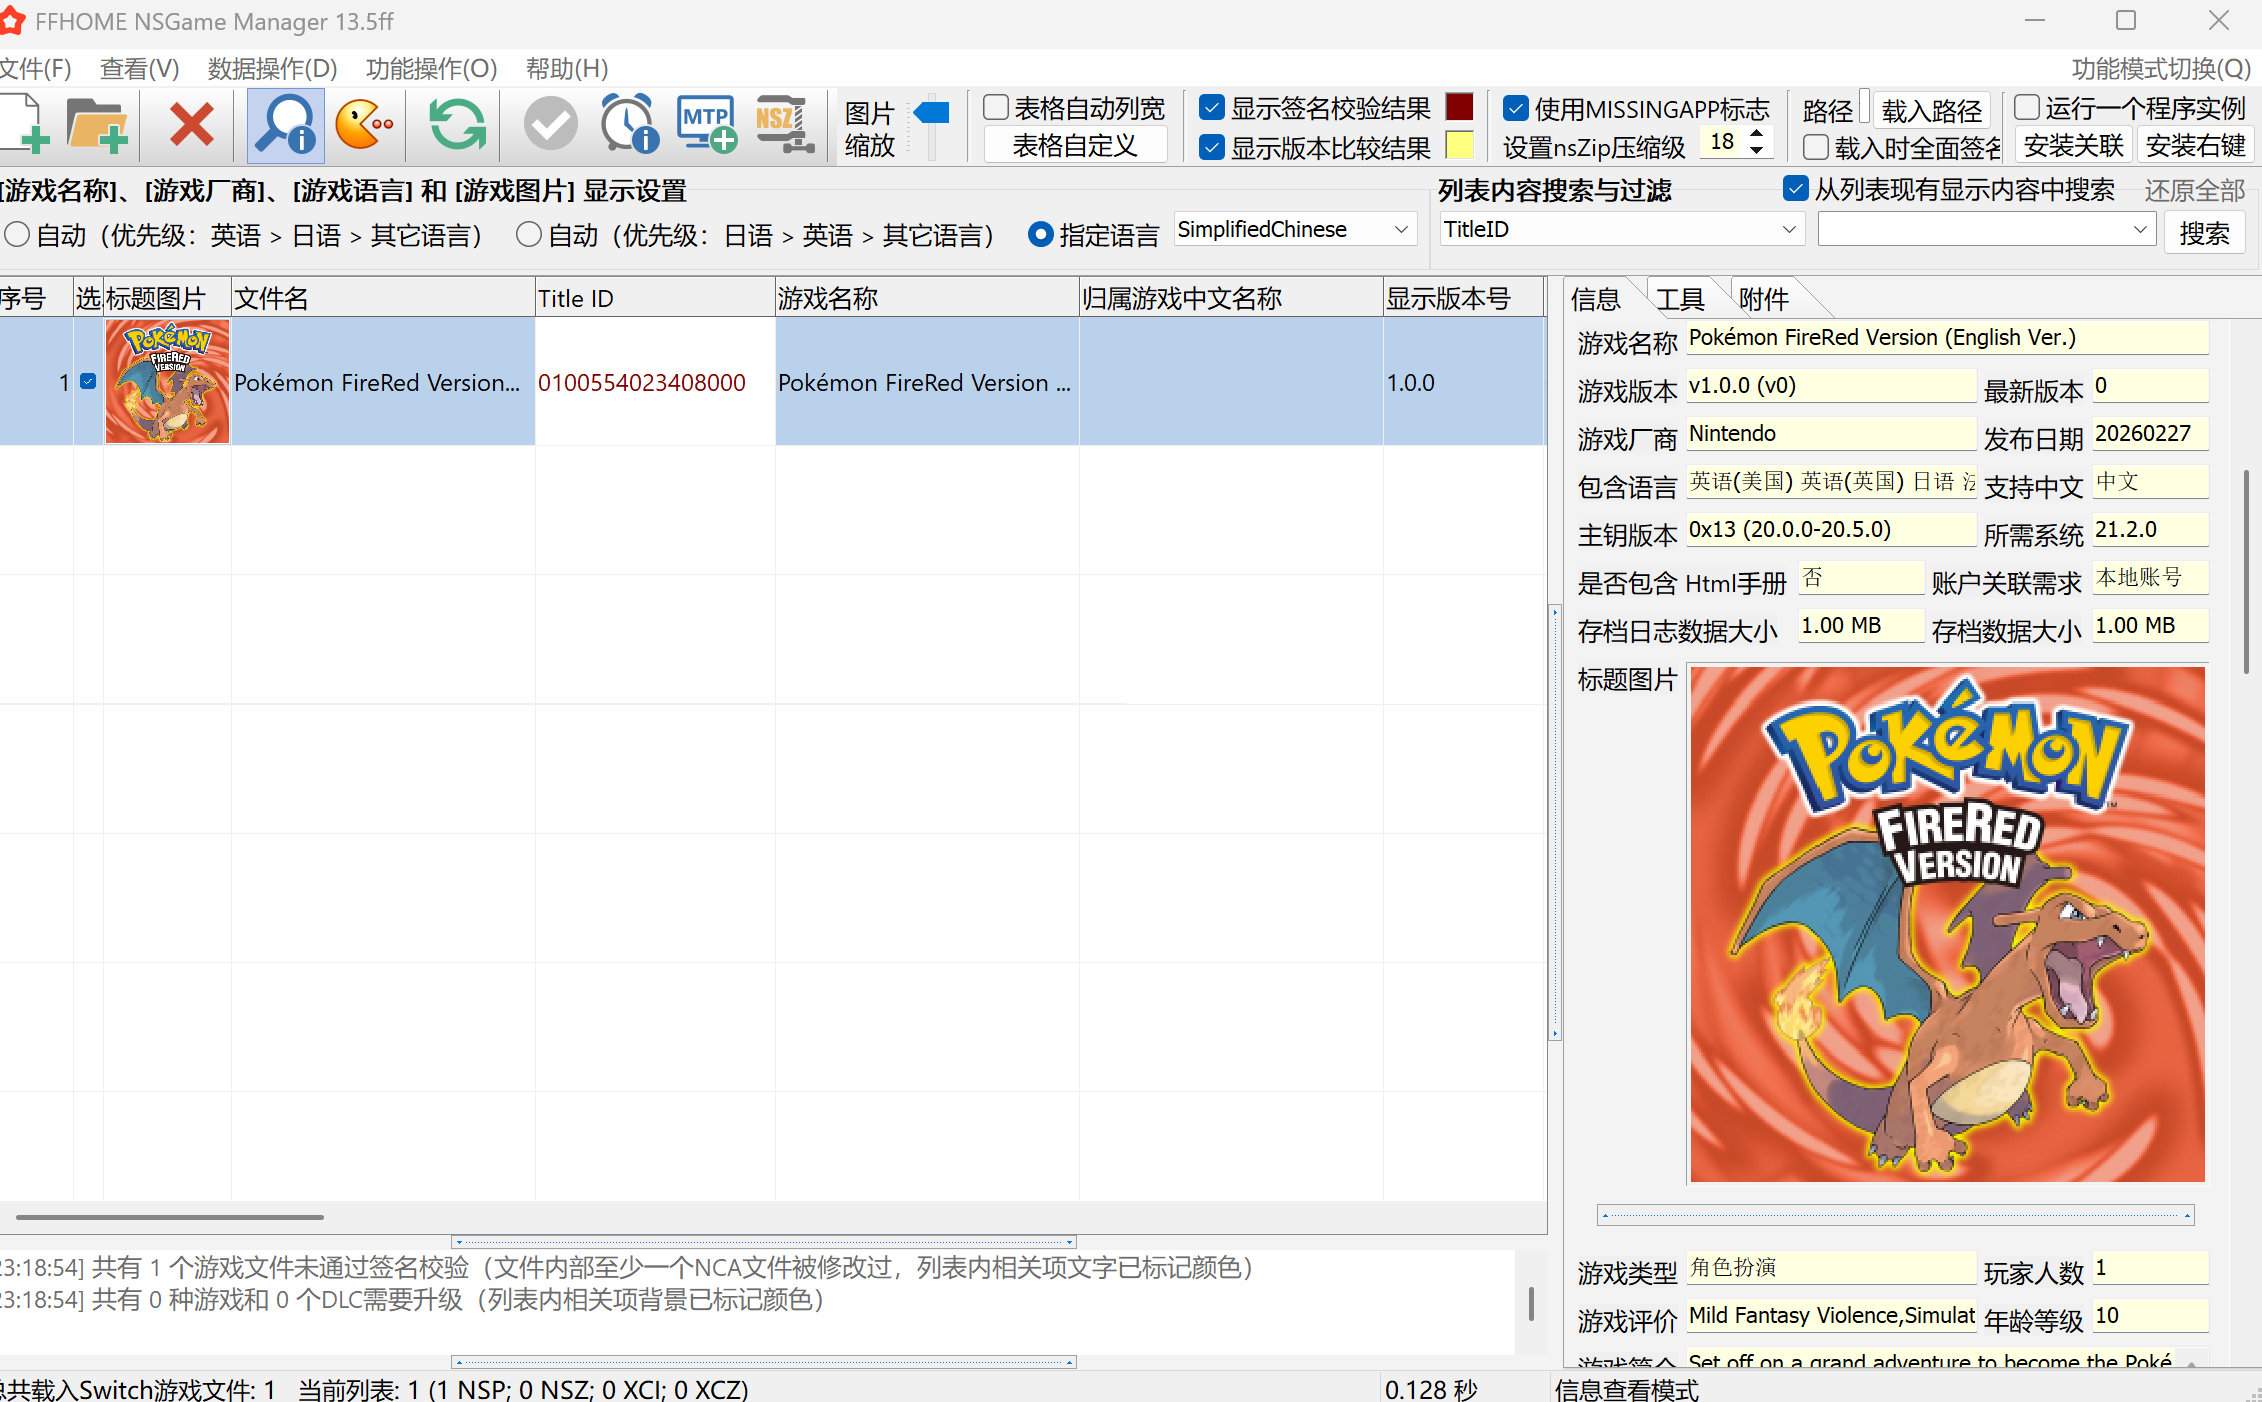Click the 游戏名称 column header

(927, 298)
